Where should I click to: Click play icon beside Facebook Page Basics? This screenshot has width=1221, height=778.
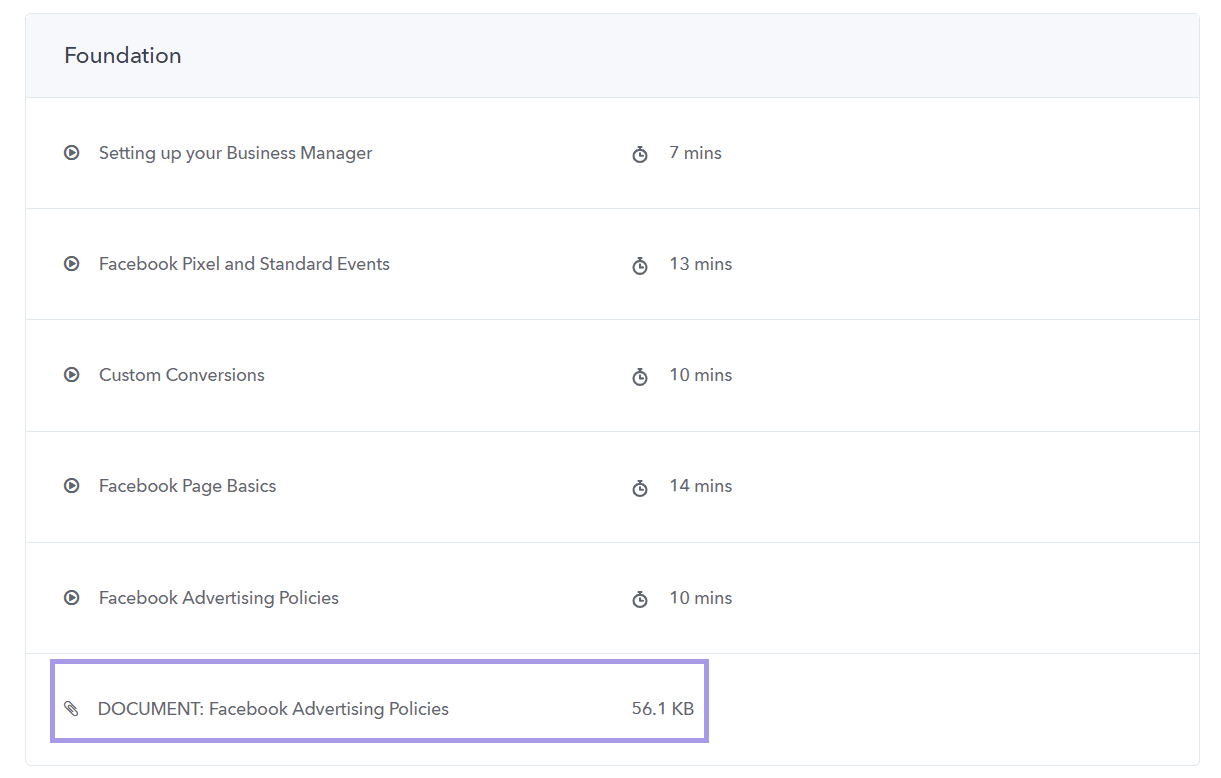click(71, 486)
